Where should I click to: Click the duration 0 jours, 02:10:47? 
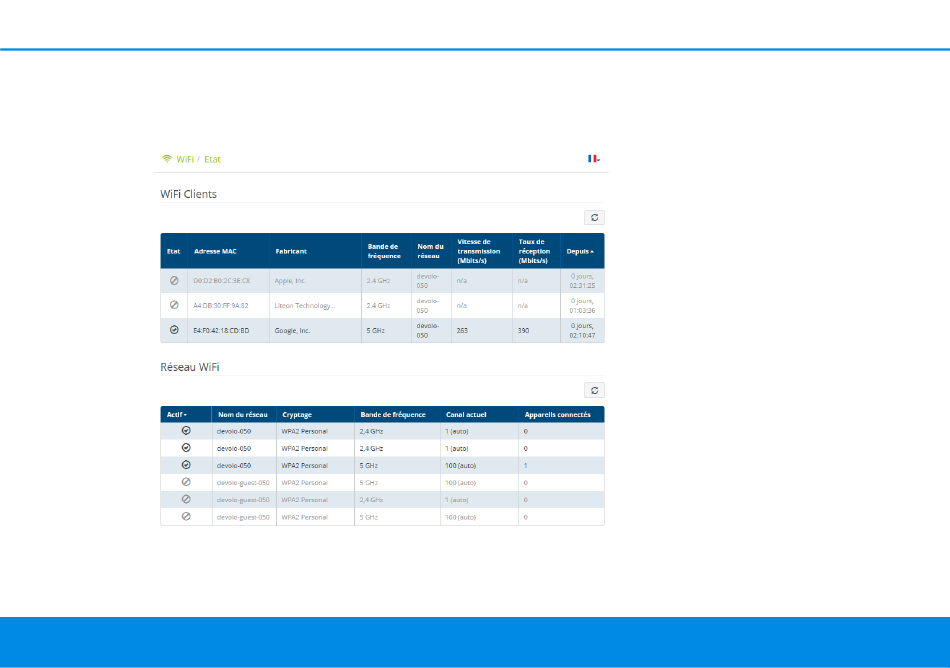(582, 330)
